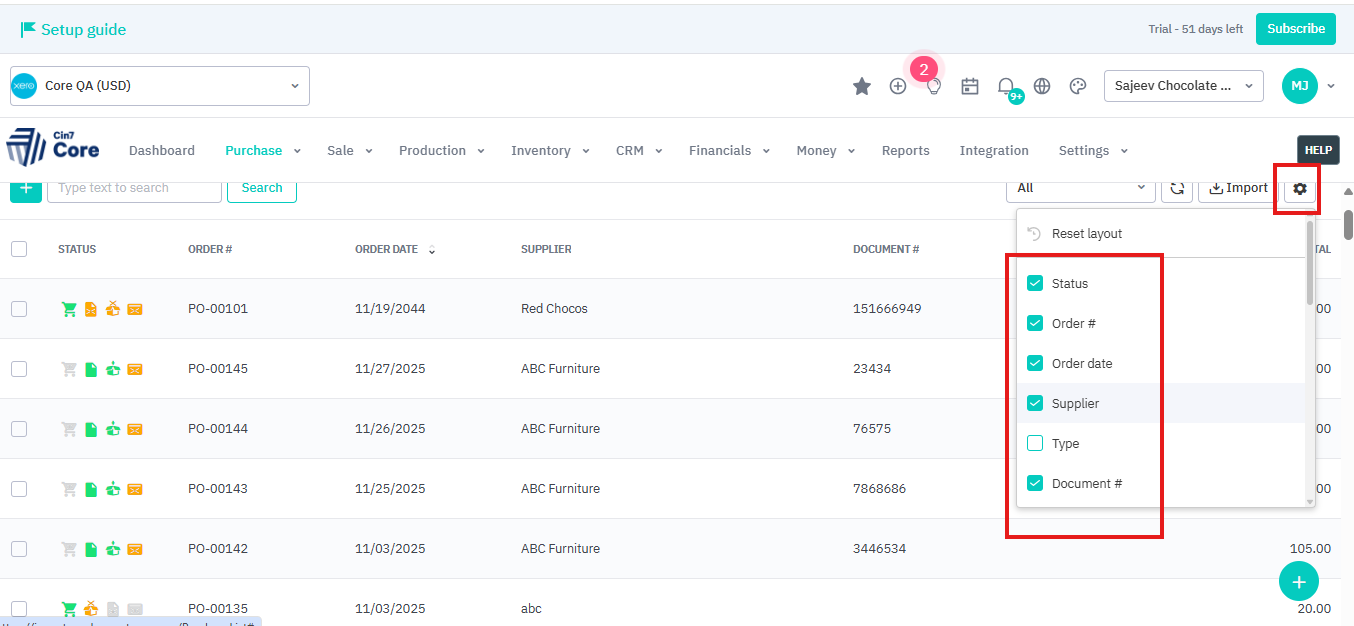Image resolution: width=1354 pixels, height=626 pixels.
Task: Click the refresh list icon
Action: (x=1177, y=188)
